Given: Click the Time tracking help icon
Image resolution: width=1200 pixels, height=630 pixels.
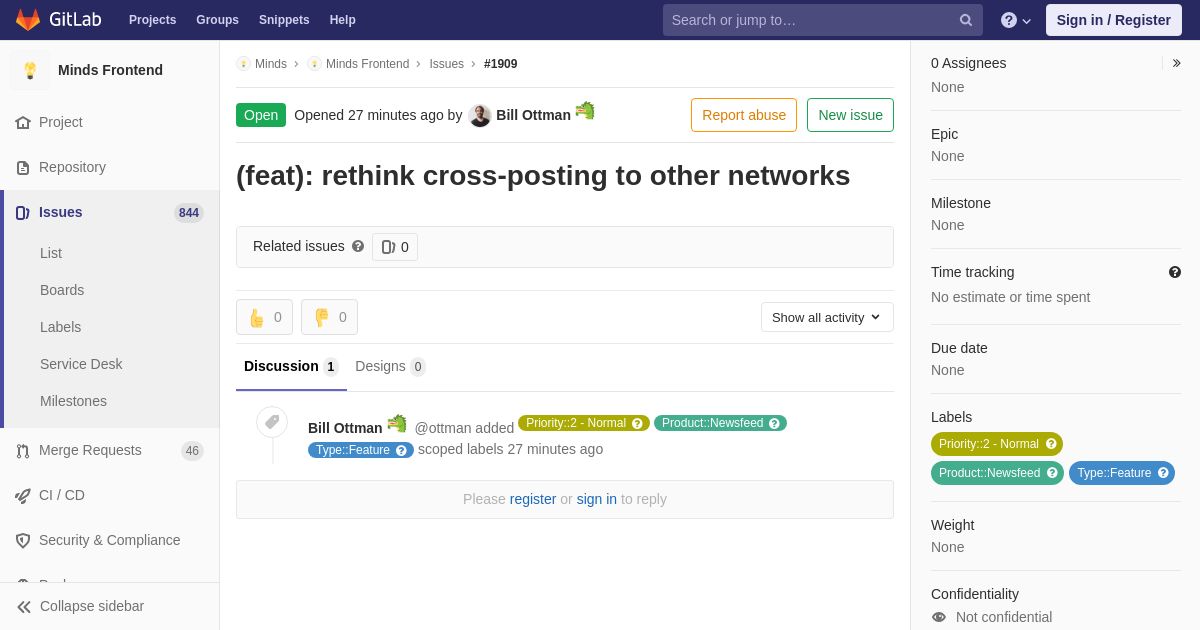Looking at the screenshot, I should (x=1175, y=272).
